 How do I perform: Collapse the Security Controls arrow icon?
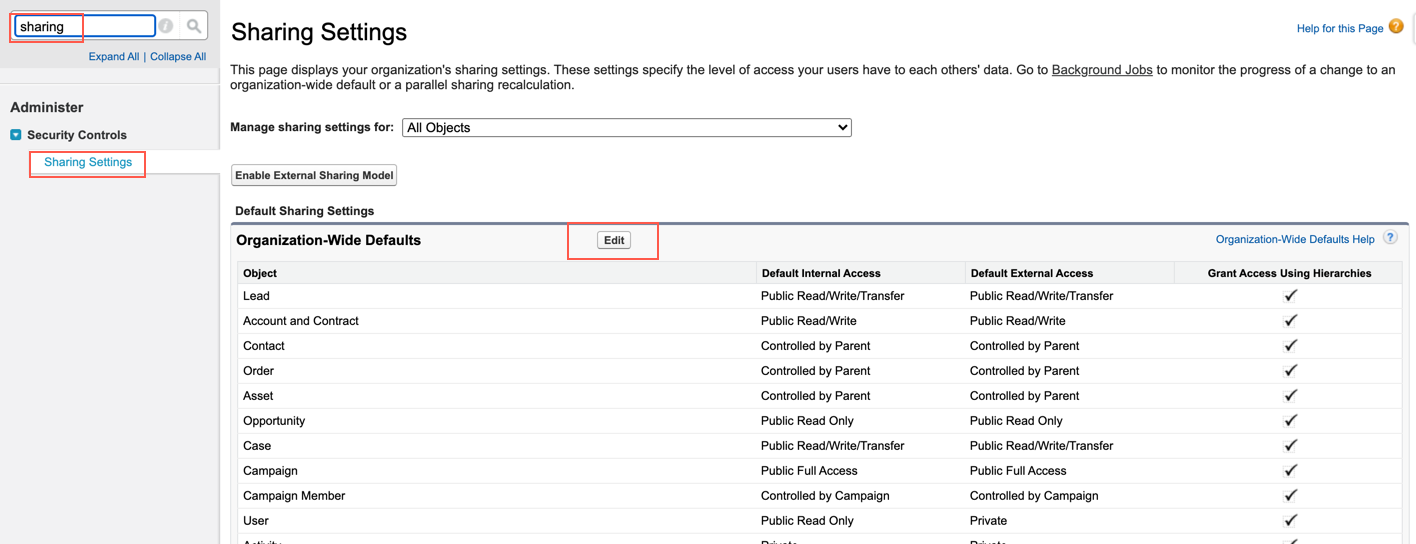pos(16,134)
